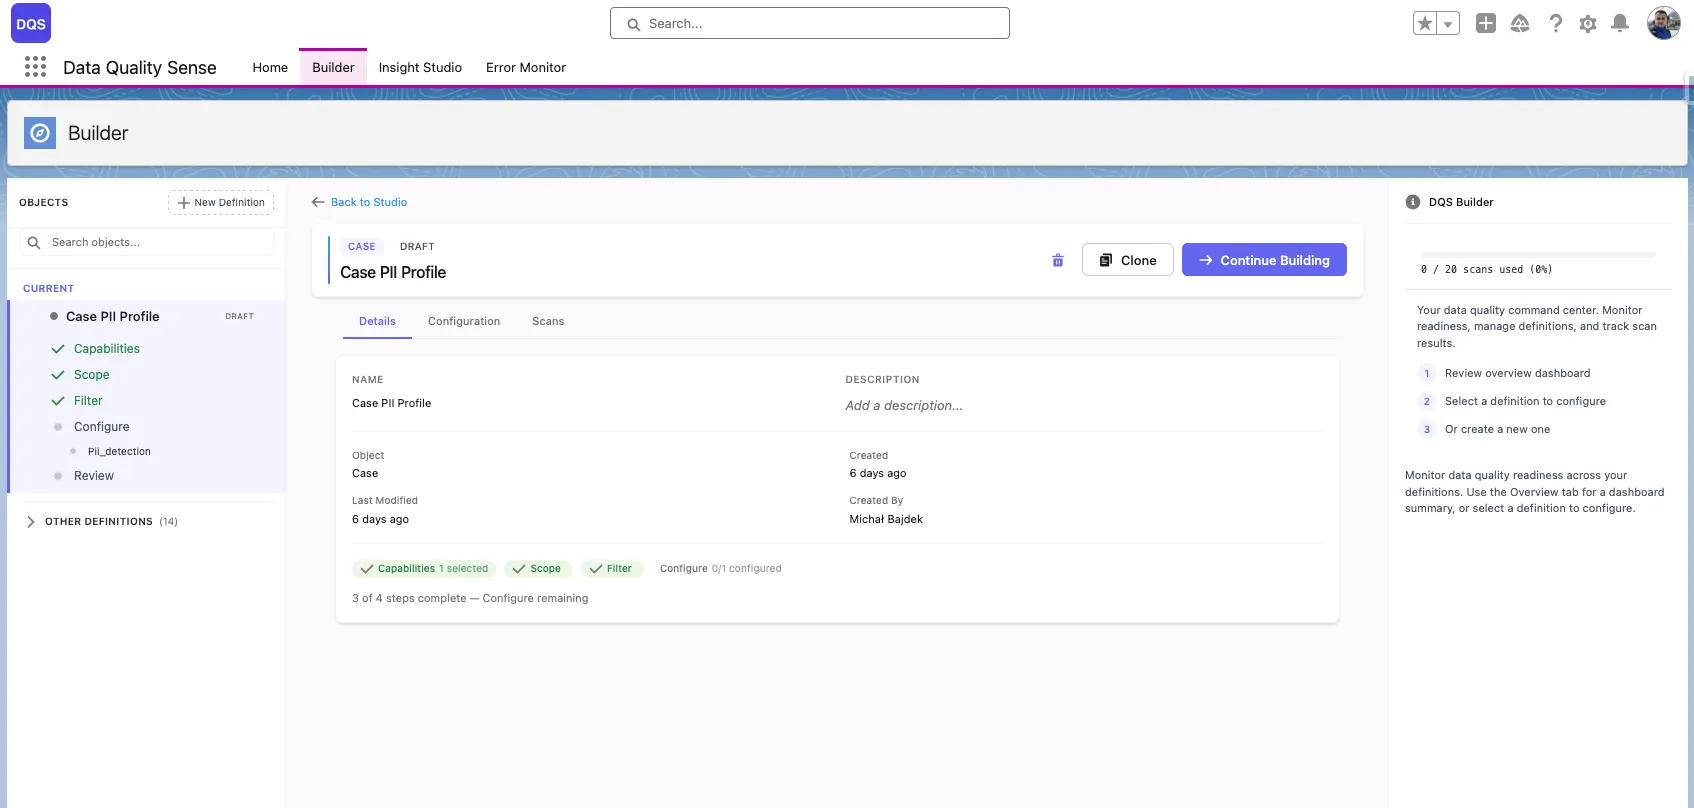Viewport: 1694px width, 808px height.
Task: Click 'Or create a new one' step
Action: pyautogui.click(x=1497, y=429)
